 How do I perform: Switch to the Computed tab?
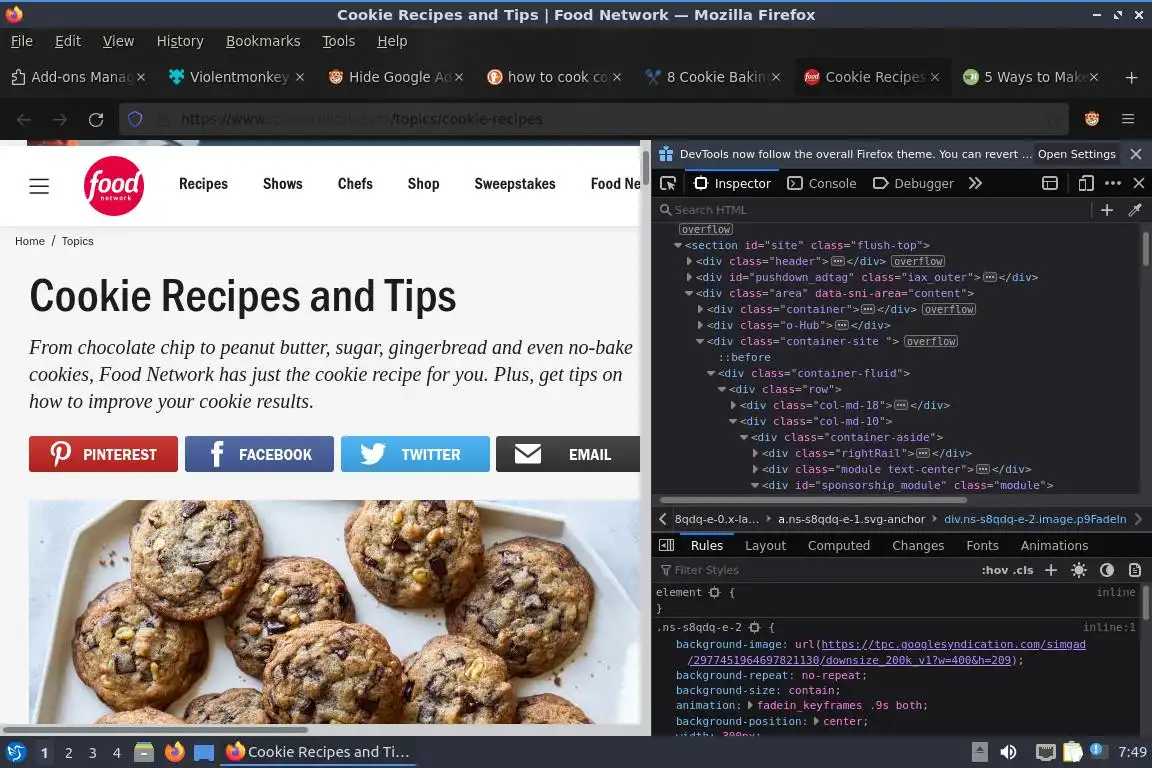839,545
